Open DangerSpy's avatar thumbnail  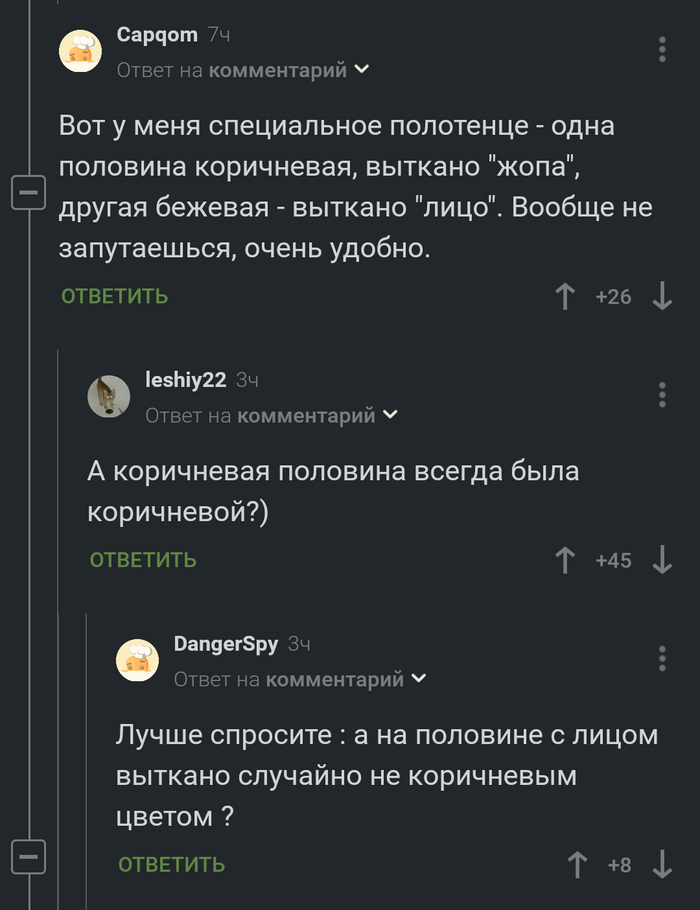pyautogui.click(x=136, y=660)
